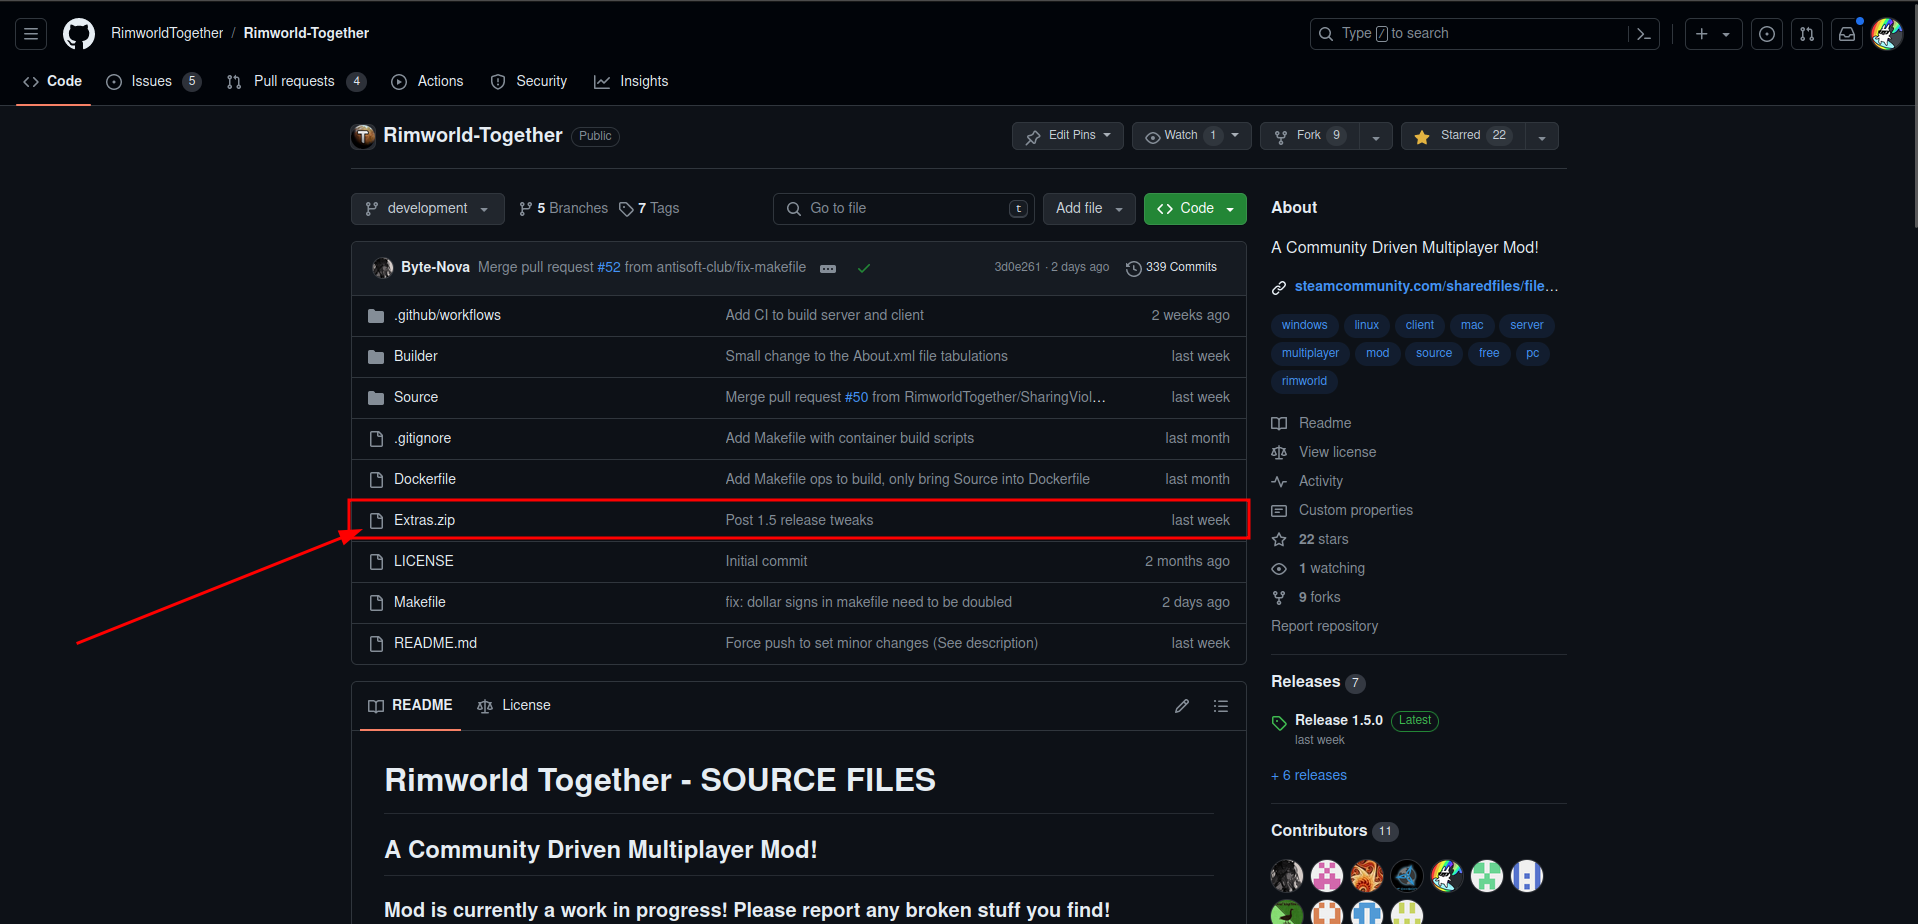
Task: Select the multiplayer topic tag
Action: point(1310,353)
